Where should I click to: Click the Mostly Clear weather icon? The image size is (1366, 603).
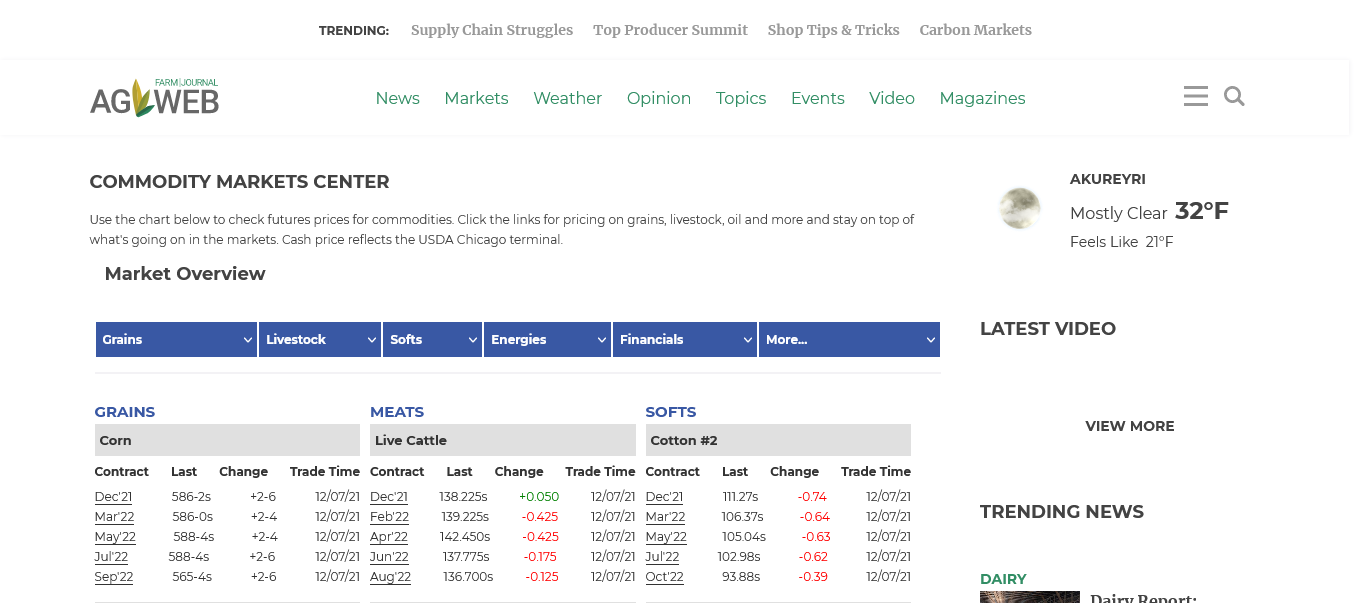coord(1020,208)
